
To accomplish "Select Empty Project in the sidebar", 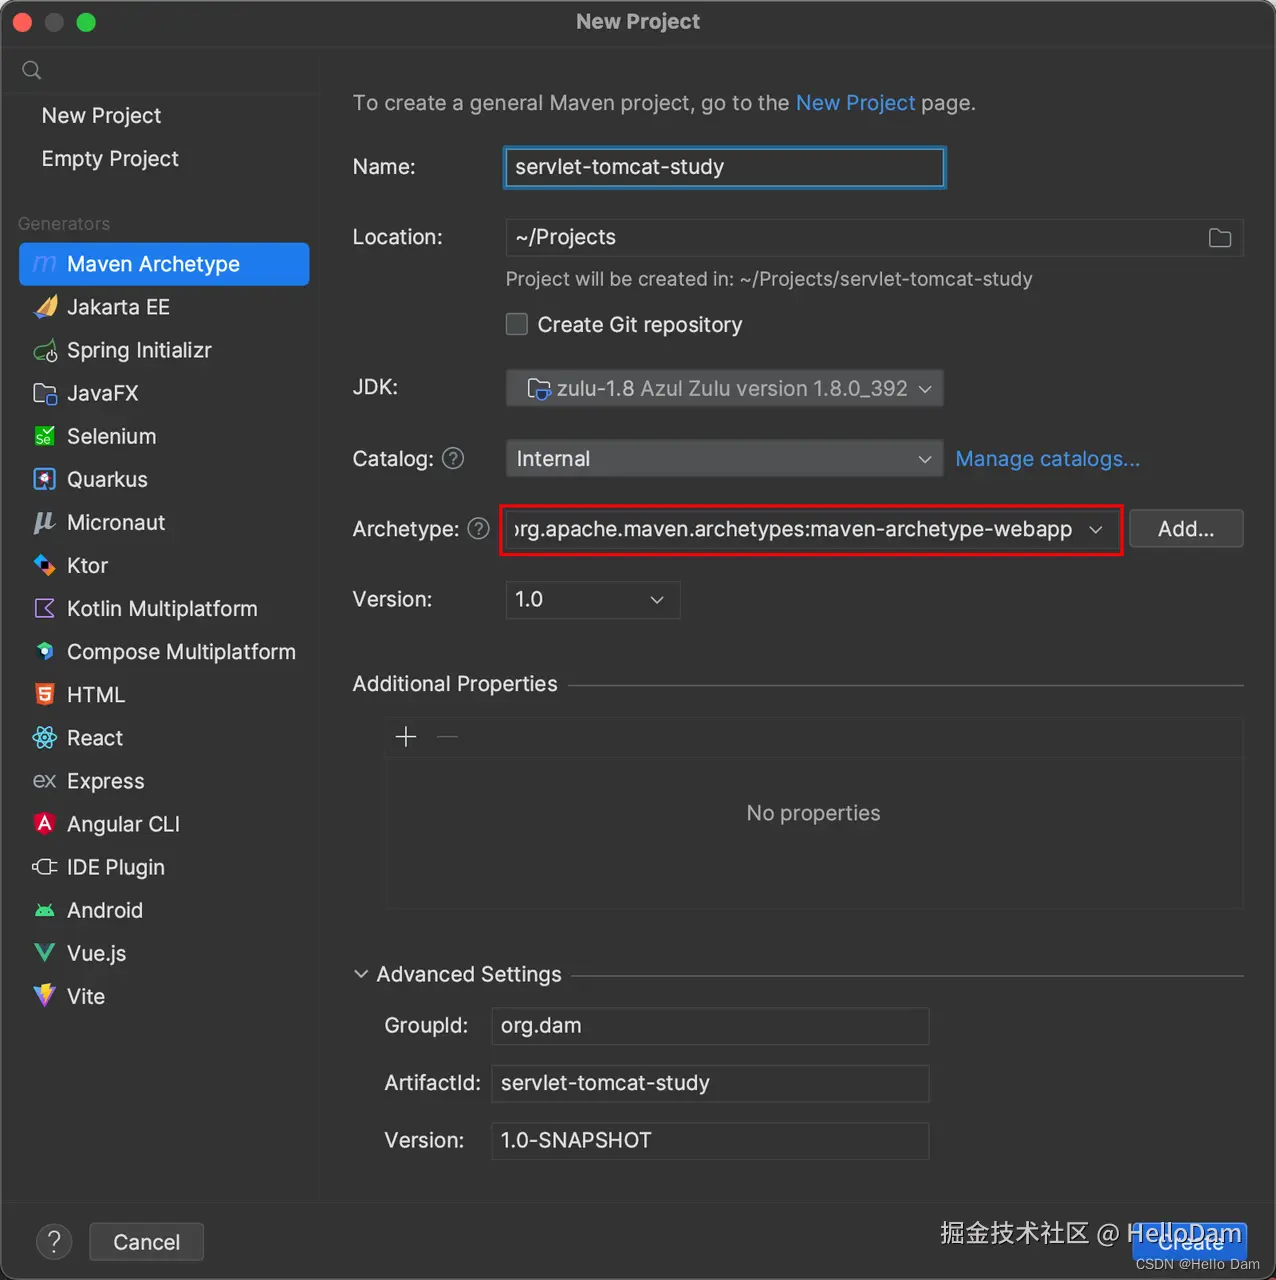I will (110, 159).
